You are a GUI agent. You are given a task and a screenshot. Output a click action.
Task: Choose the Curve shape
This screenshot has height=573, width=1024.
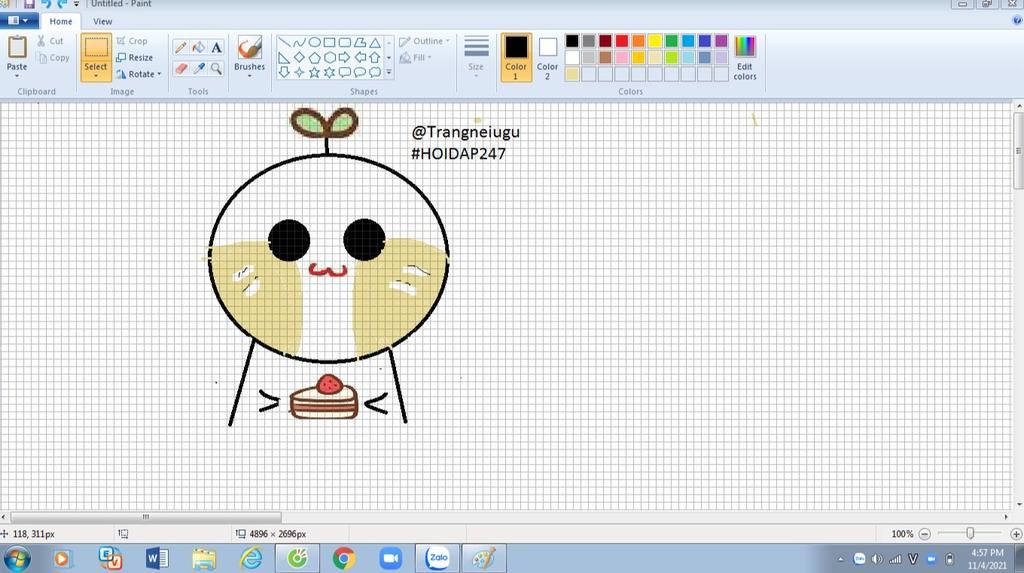(299, 42)
